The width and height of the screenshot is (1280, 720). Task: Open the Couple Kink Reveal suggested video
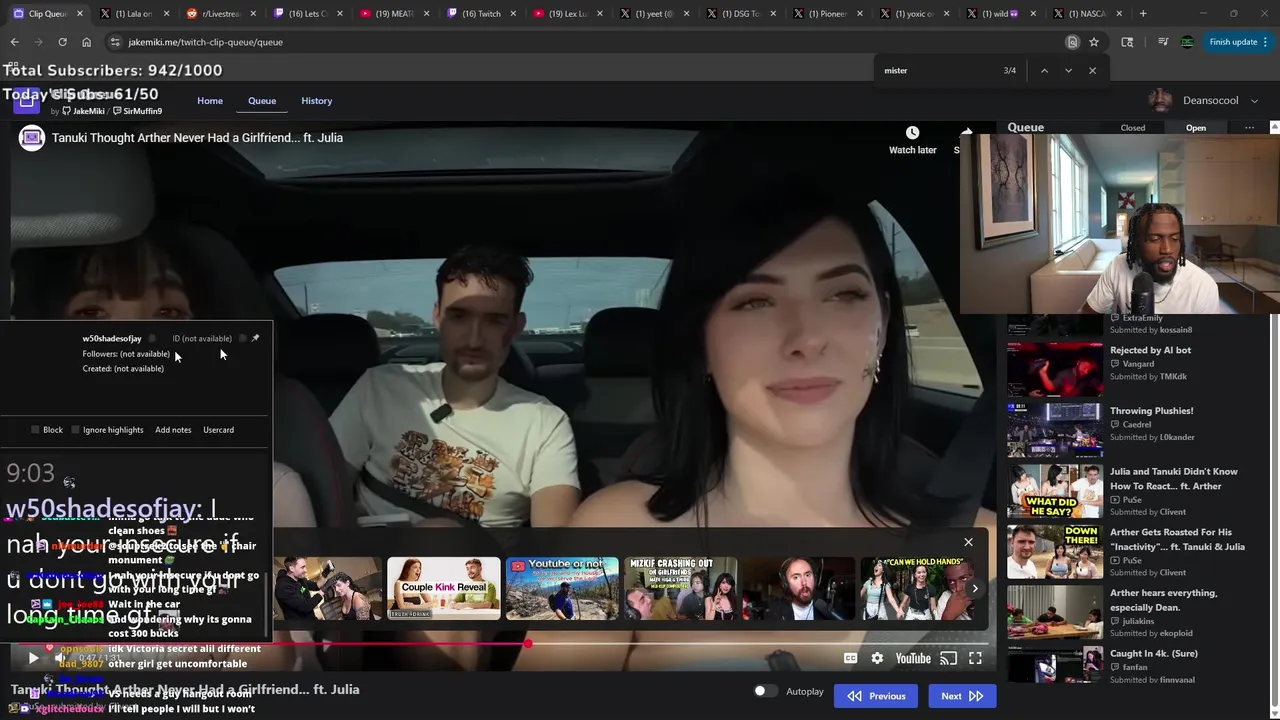(443, 588)
